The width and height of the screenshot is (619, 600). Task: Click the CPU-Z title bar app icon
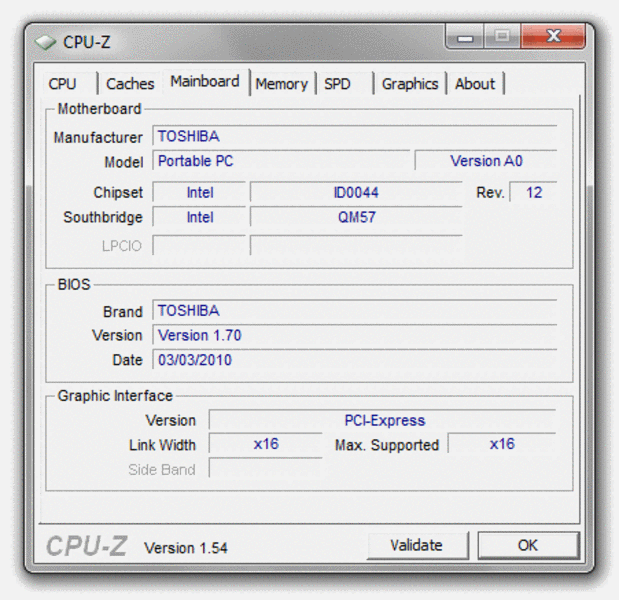(45, 42)
